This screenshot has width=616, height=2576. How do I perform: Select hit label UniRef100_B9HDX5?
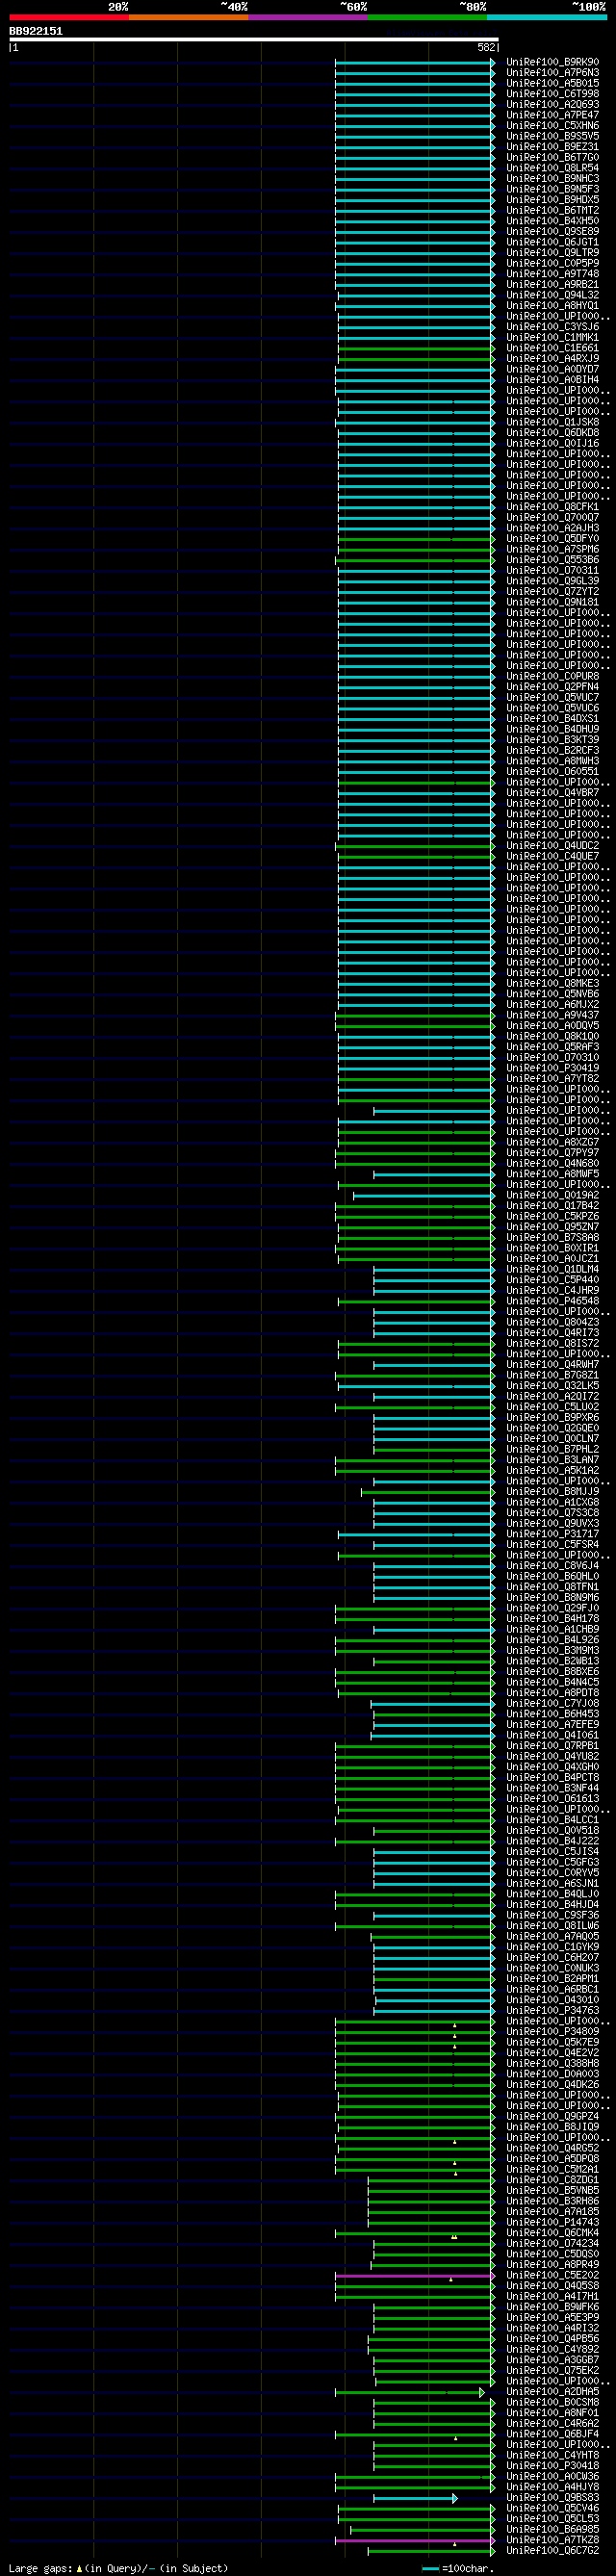pyautogui.click(x=553, y=200)
